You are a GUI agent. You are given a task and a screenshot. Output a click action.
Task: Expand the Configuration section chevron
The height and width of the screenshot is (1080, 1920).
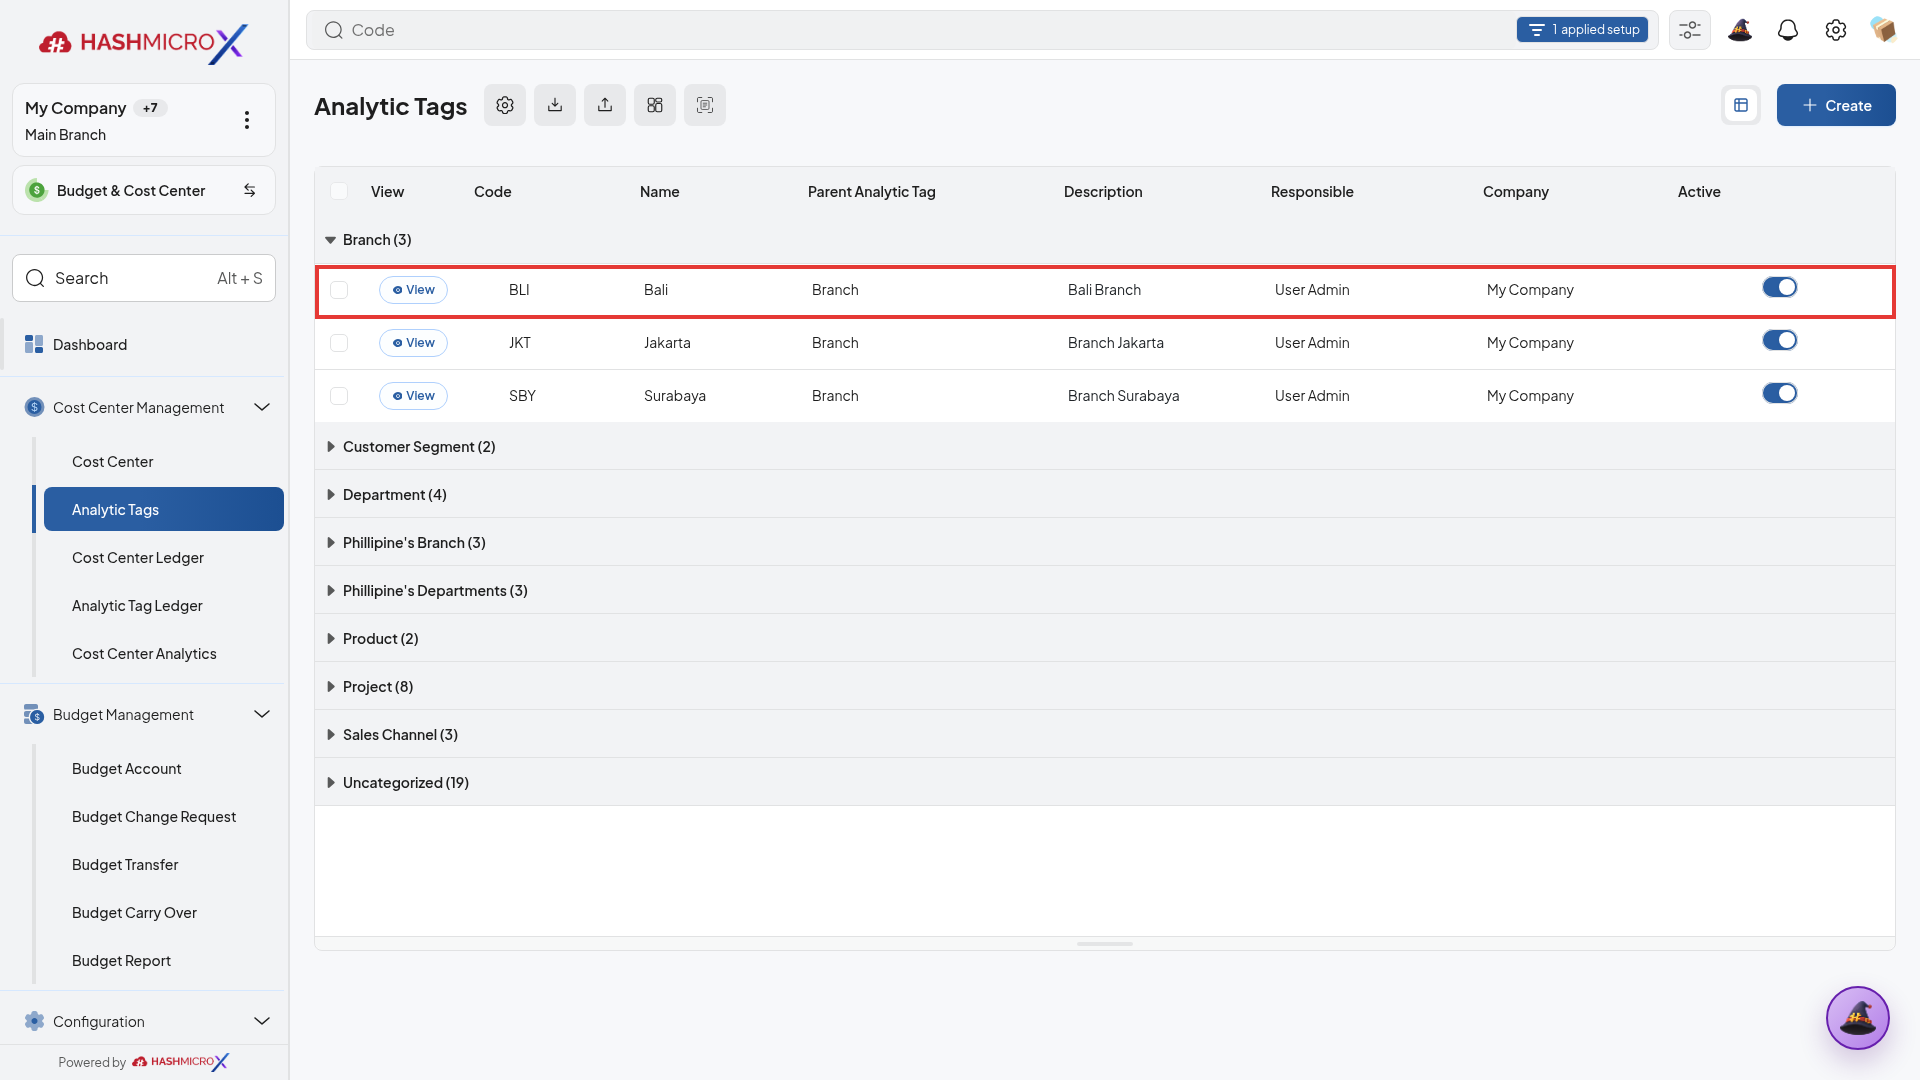pos(262,1021)
